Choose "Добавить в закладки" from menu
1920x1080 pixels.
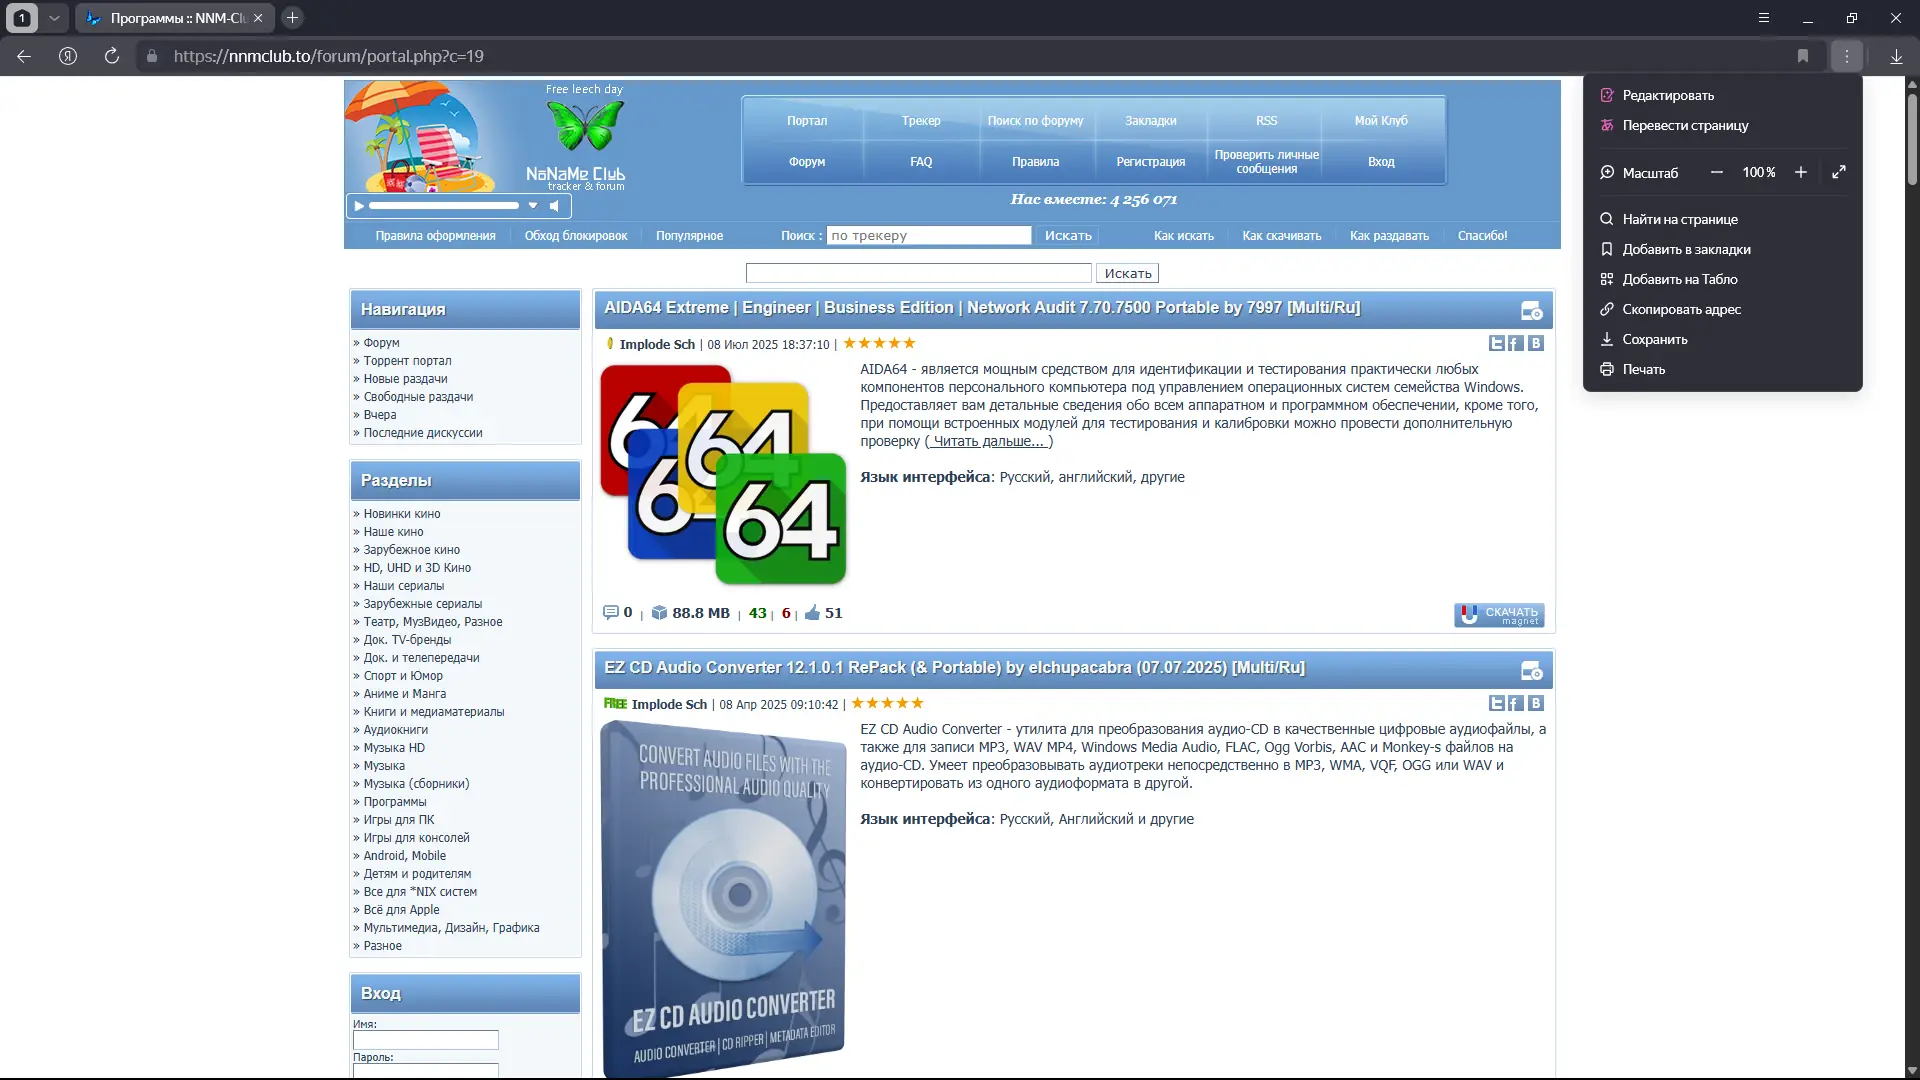[x=1686, y=250]
